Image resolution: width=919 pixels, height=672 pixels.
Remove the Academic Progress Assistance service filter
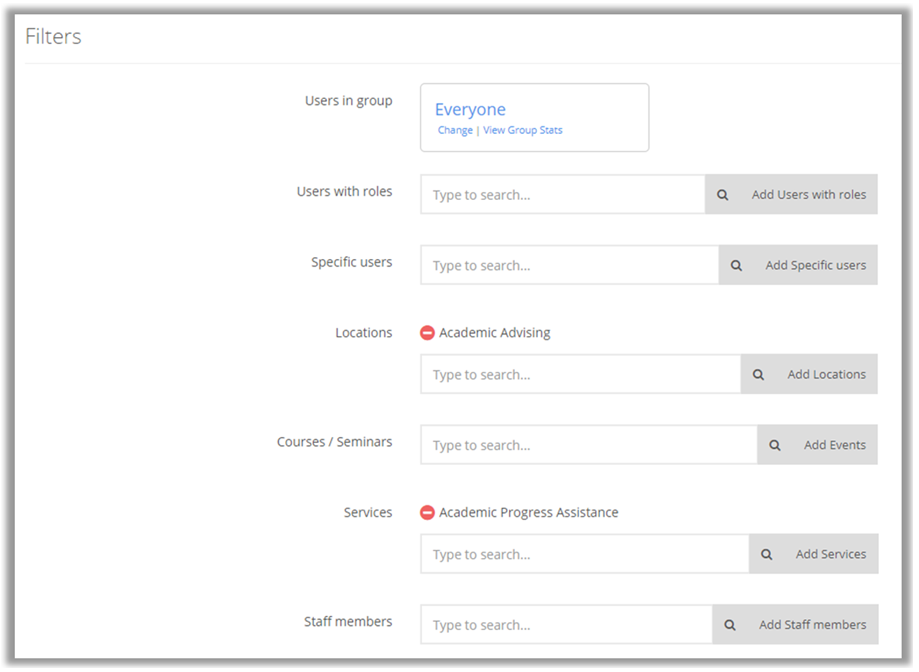click(427, 513)
